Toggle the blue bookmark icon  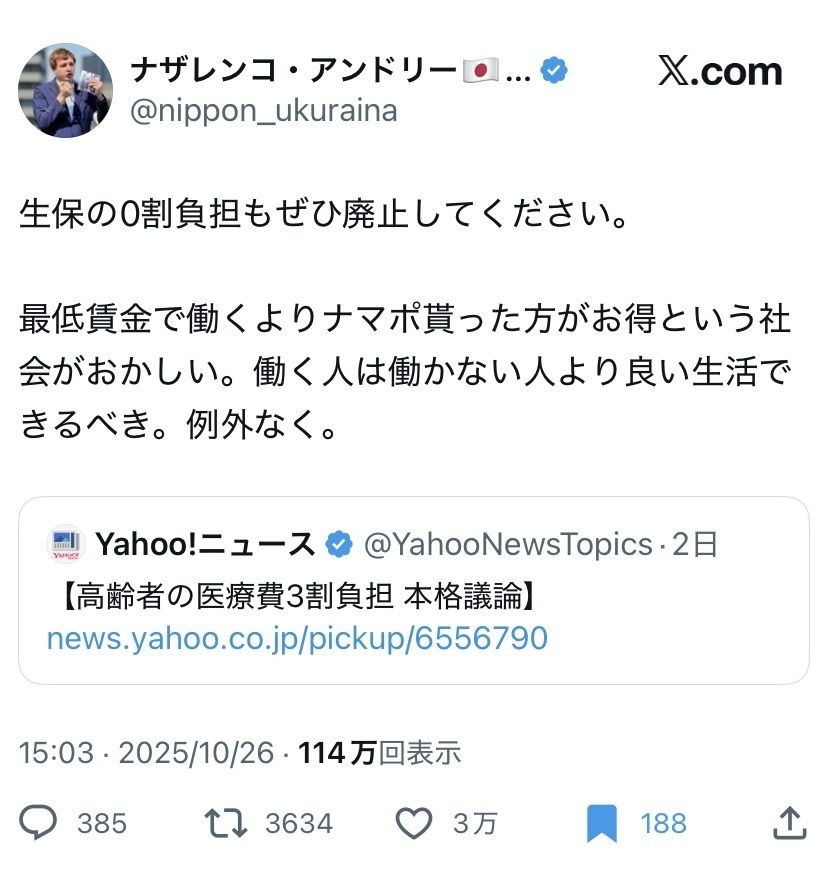click(602, 822)
